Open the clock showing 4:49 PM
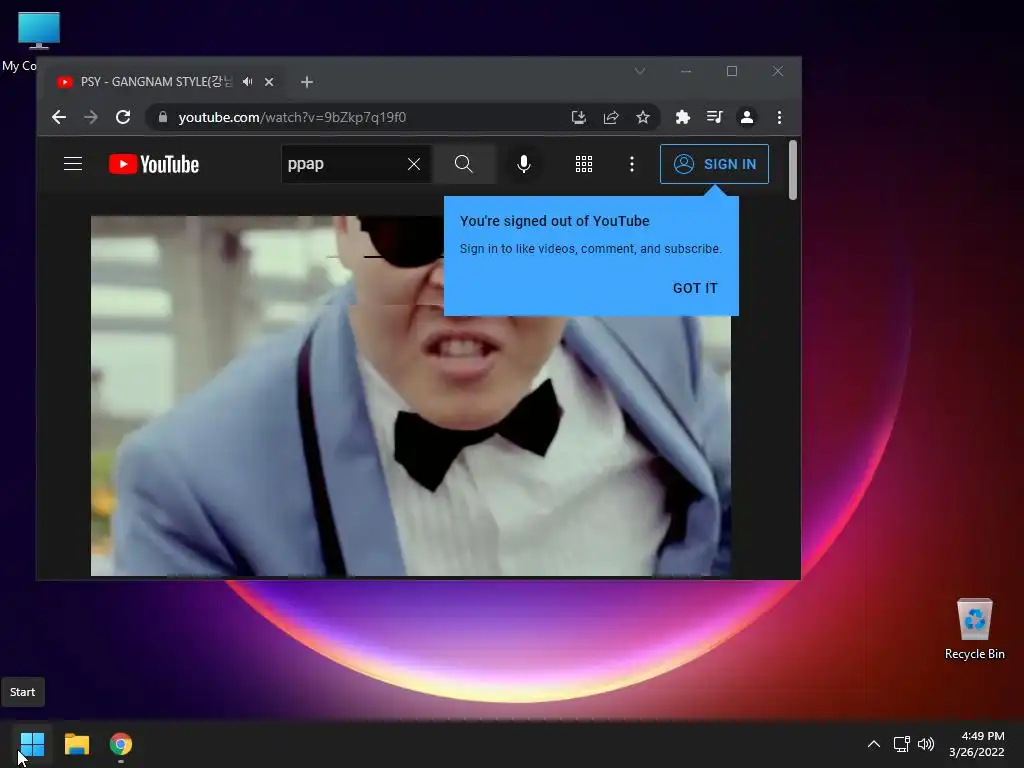 [x=977, y=744]
